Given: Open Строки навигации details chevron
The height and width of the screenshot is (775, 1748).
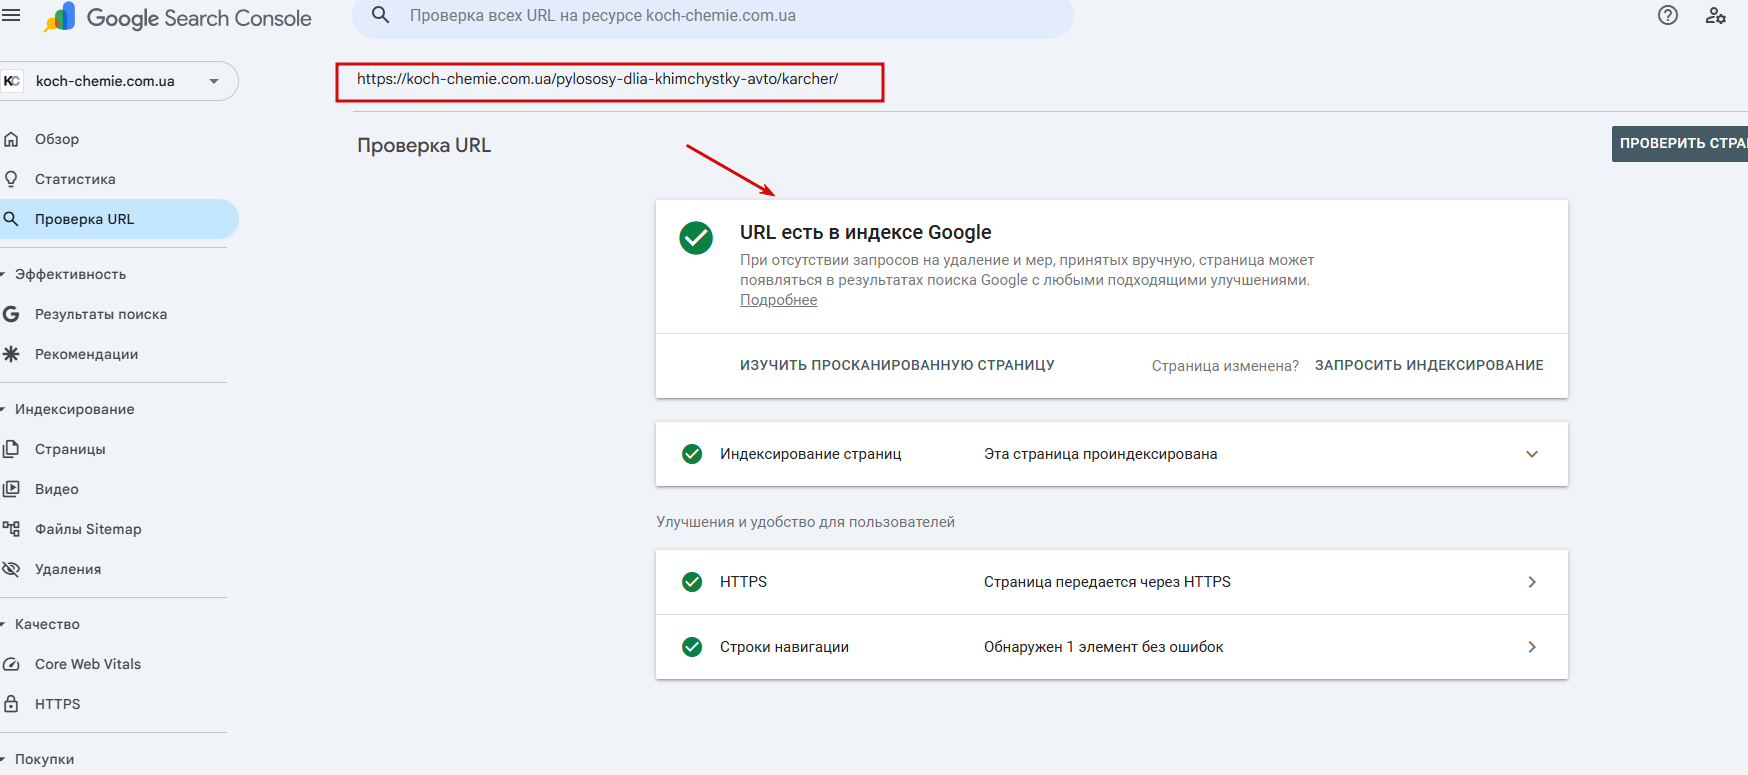Looking at the screenshot, I should (x=1531, y=647).
